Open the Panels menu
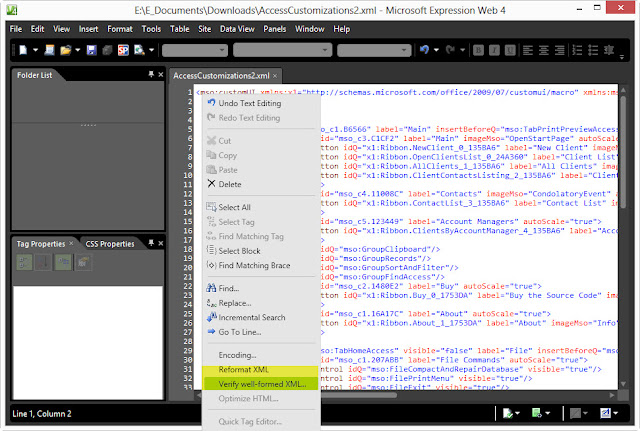Screen dimensions: 640x431 point(275,29)
